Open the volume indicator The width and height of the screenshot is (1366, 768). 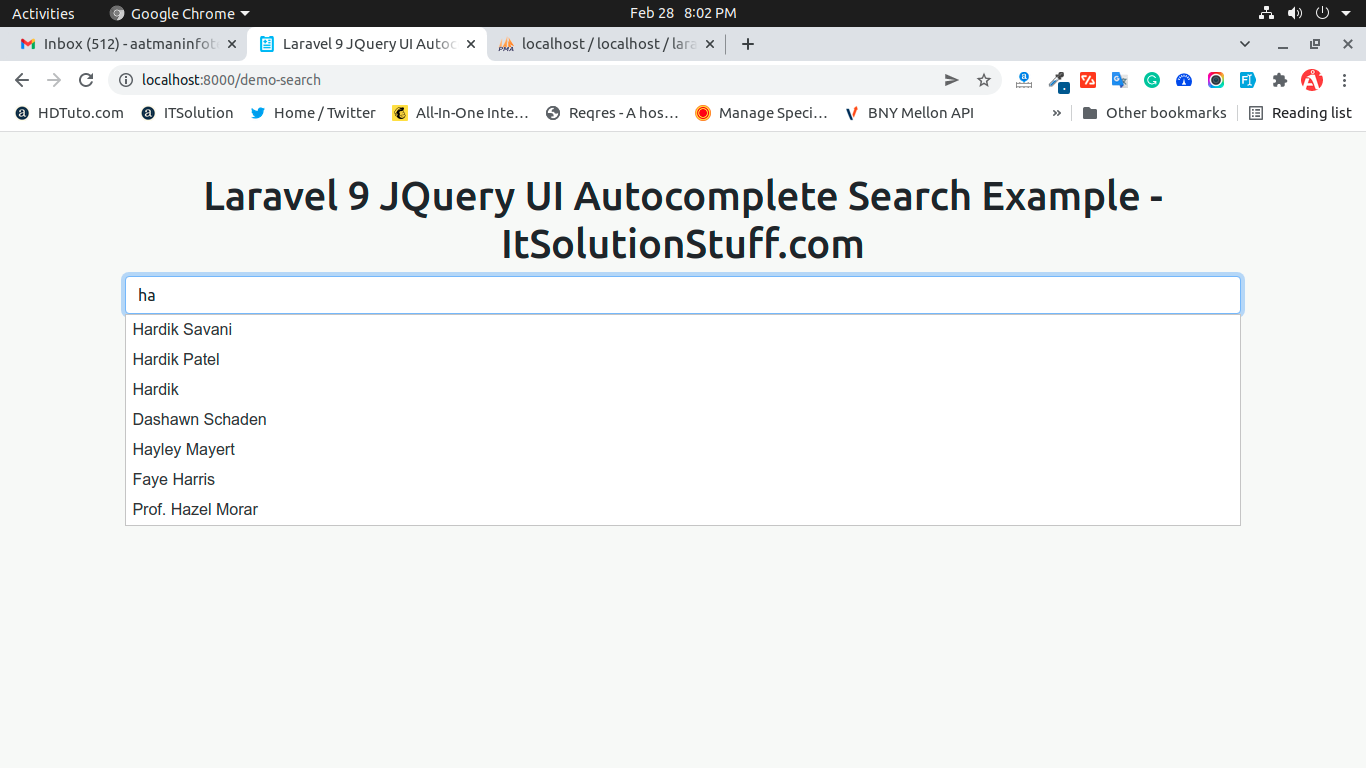point(1294,13)
